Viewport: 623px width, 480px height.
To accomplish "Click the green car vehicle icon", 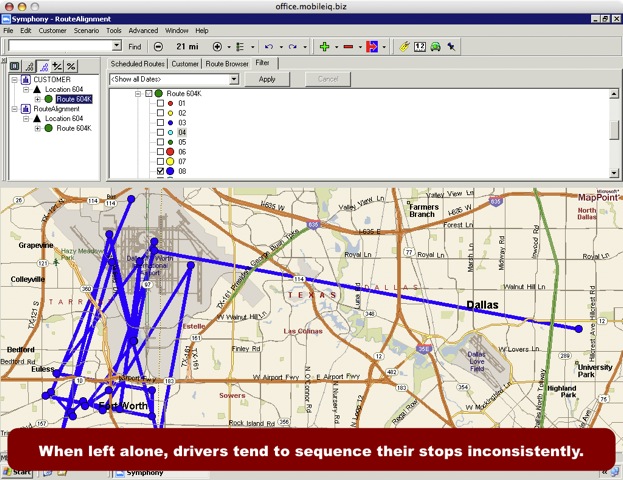I will click(435, 46).
